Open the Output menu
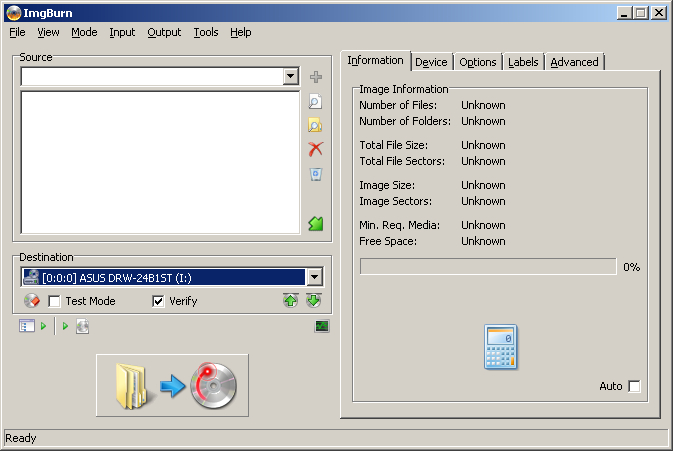The image size is (673, 451). coord(164,32)
